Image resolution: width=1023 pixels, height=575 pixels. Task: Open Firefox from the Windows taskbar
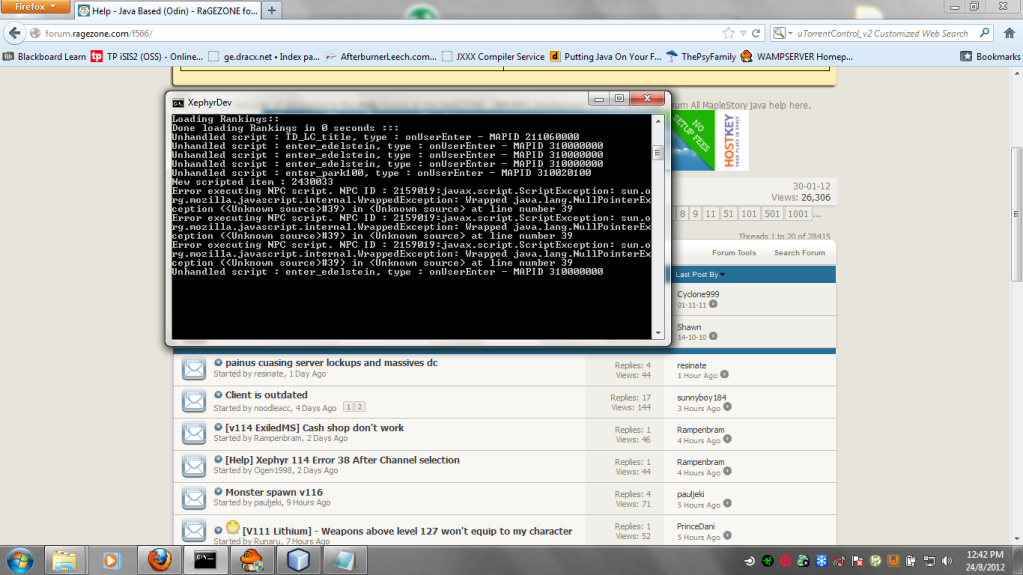160,559
